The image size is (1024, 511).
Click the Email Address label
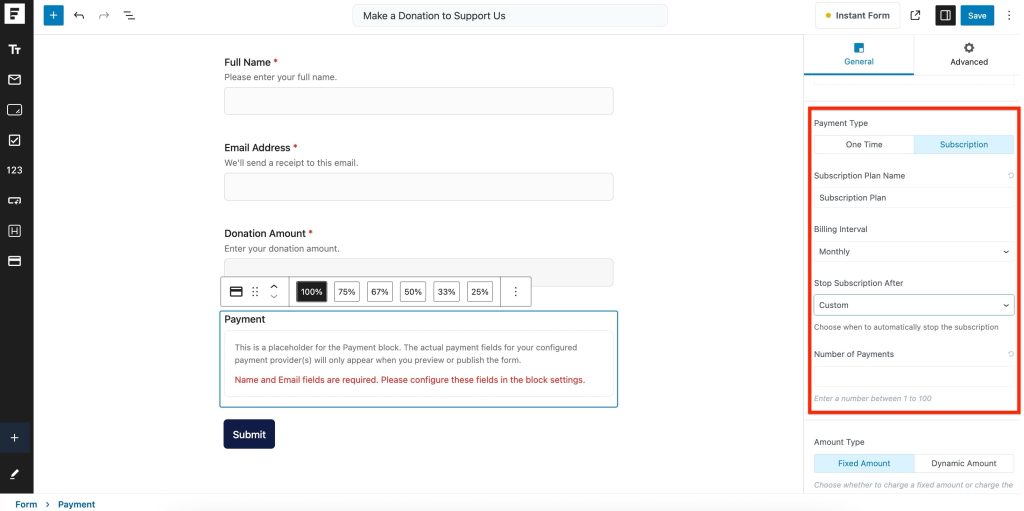(257, 148)
